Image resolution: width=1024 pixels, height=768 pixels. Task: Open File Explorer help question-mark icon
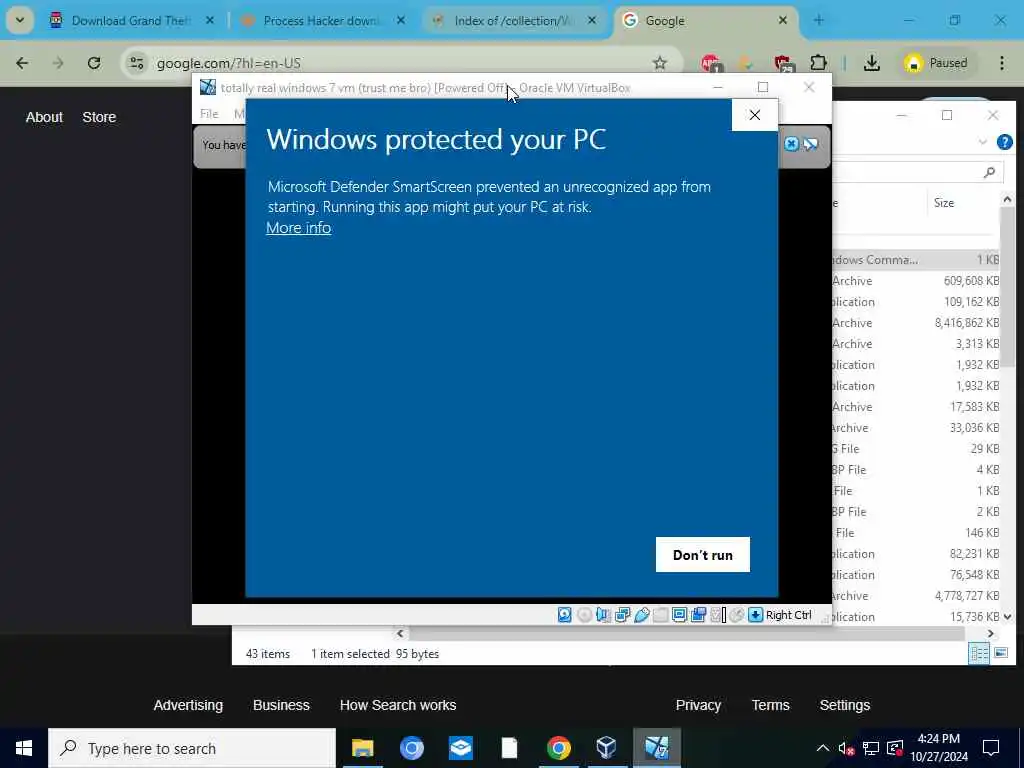click(1005, 142)
